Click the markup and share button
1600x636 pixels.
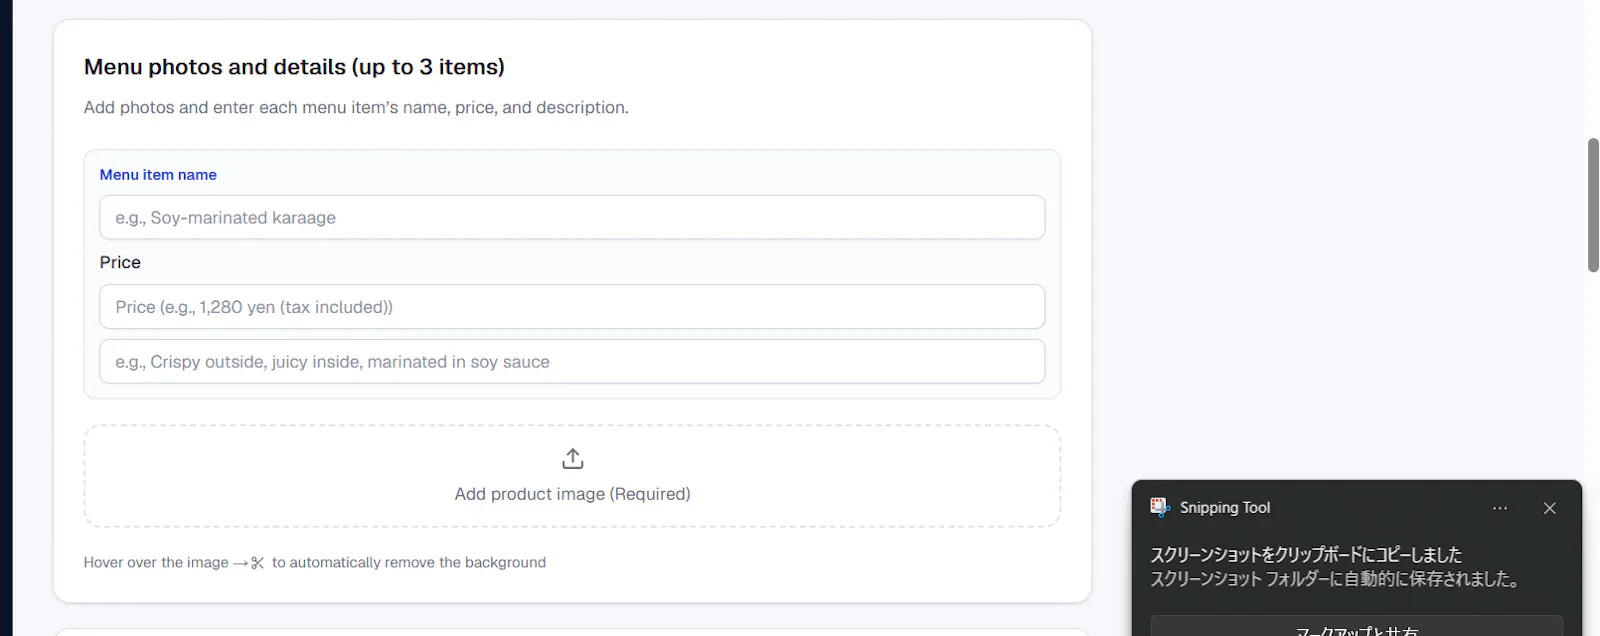coord(1357,628)
